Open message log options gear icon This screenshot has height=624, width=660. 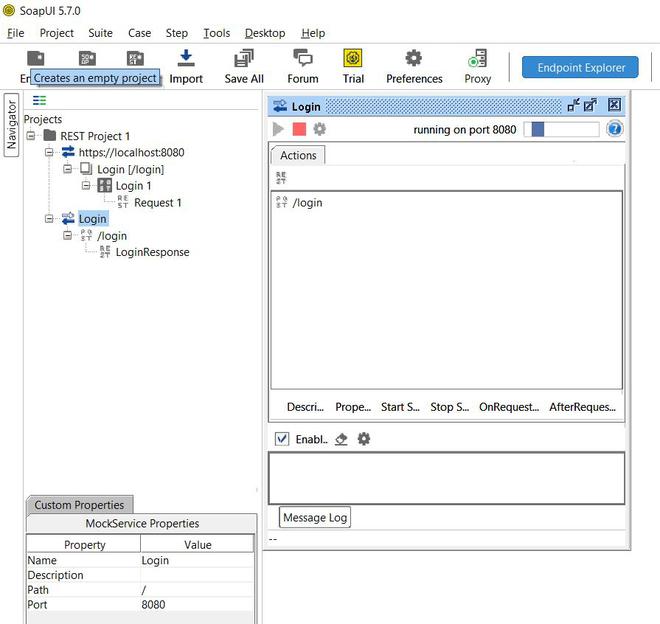click(364, 439)
